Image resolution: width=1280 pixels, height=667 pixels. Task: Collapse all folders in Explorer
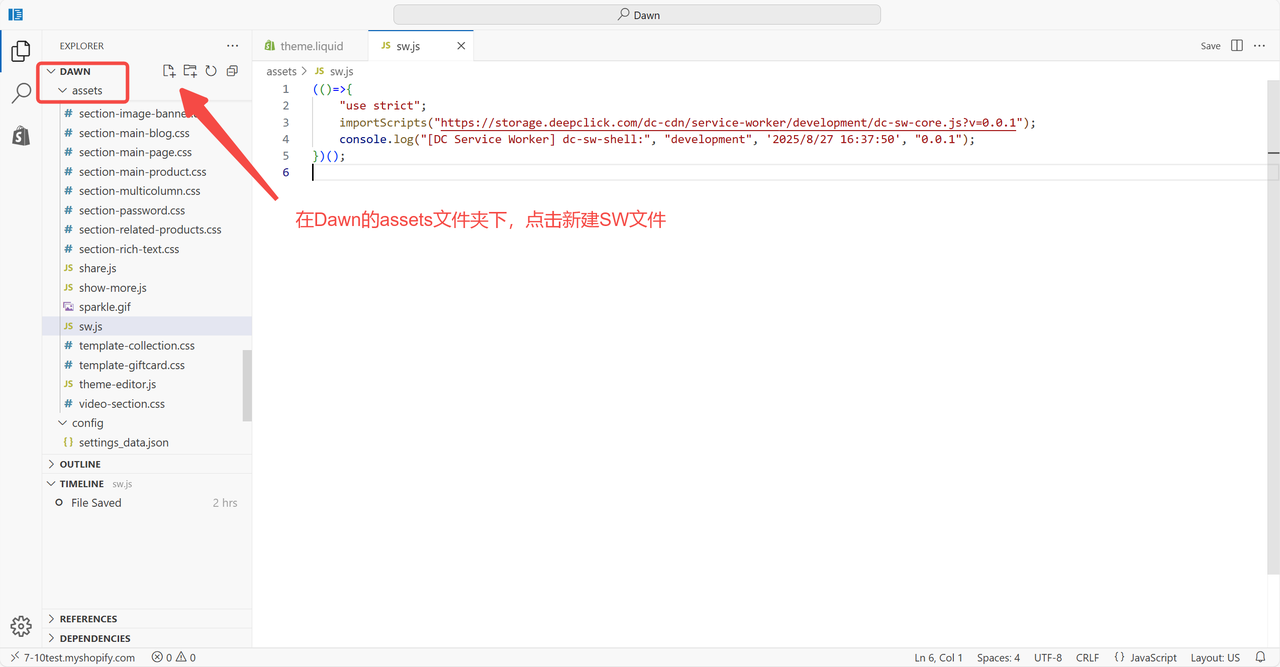tap(232, 71)
